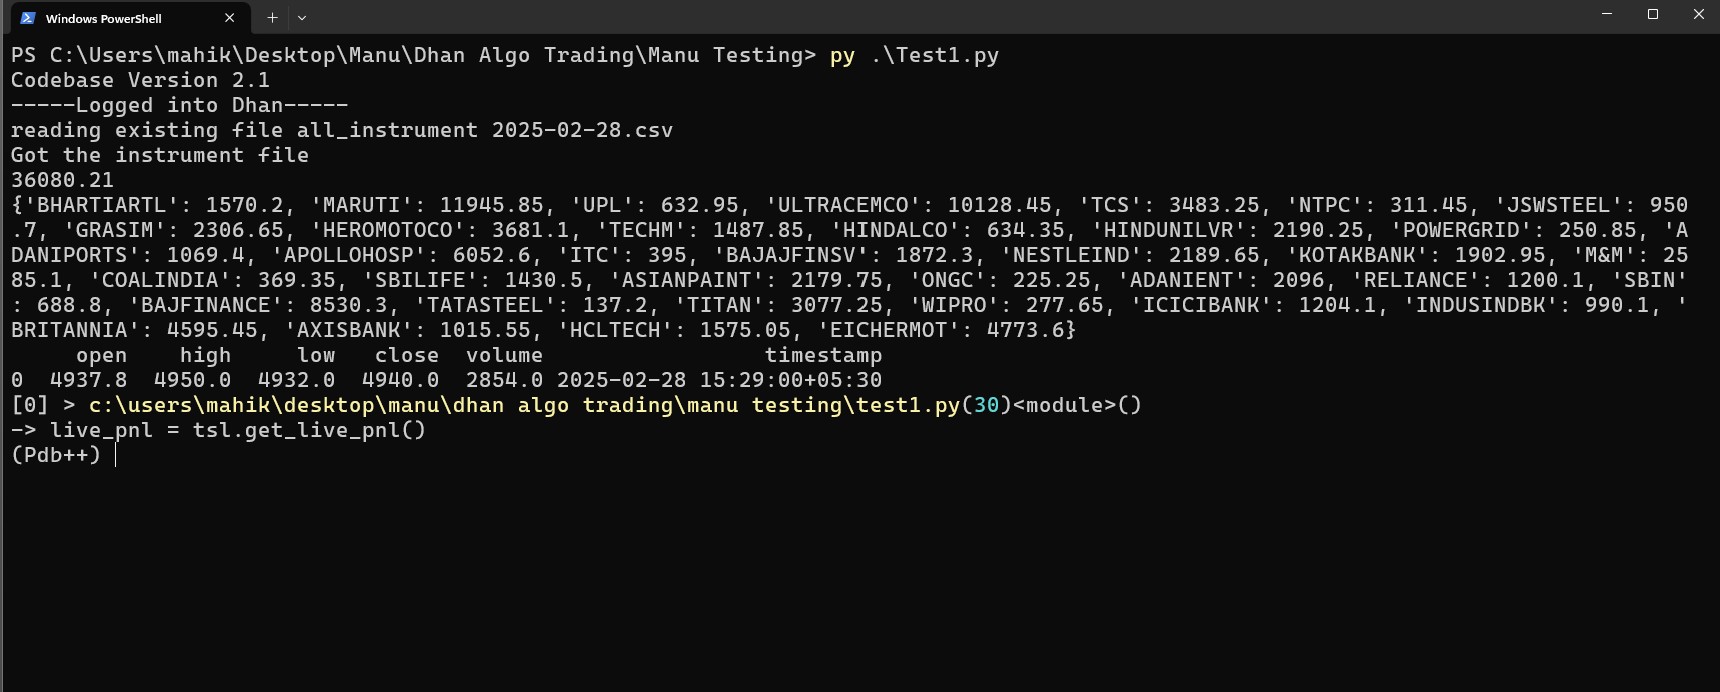Click the "Codebase Version 2.1" line
The width and height of the screenshot is (1720, 692).
(140, 80)
